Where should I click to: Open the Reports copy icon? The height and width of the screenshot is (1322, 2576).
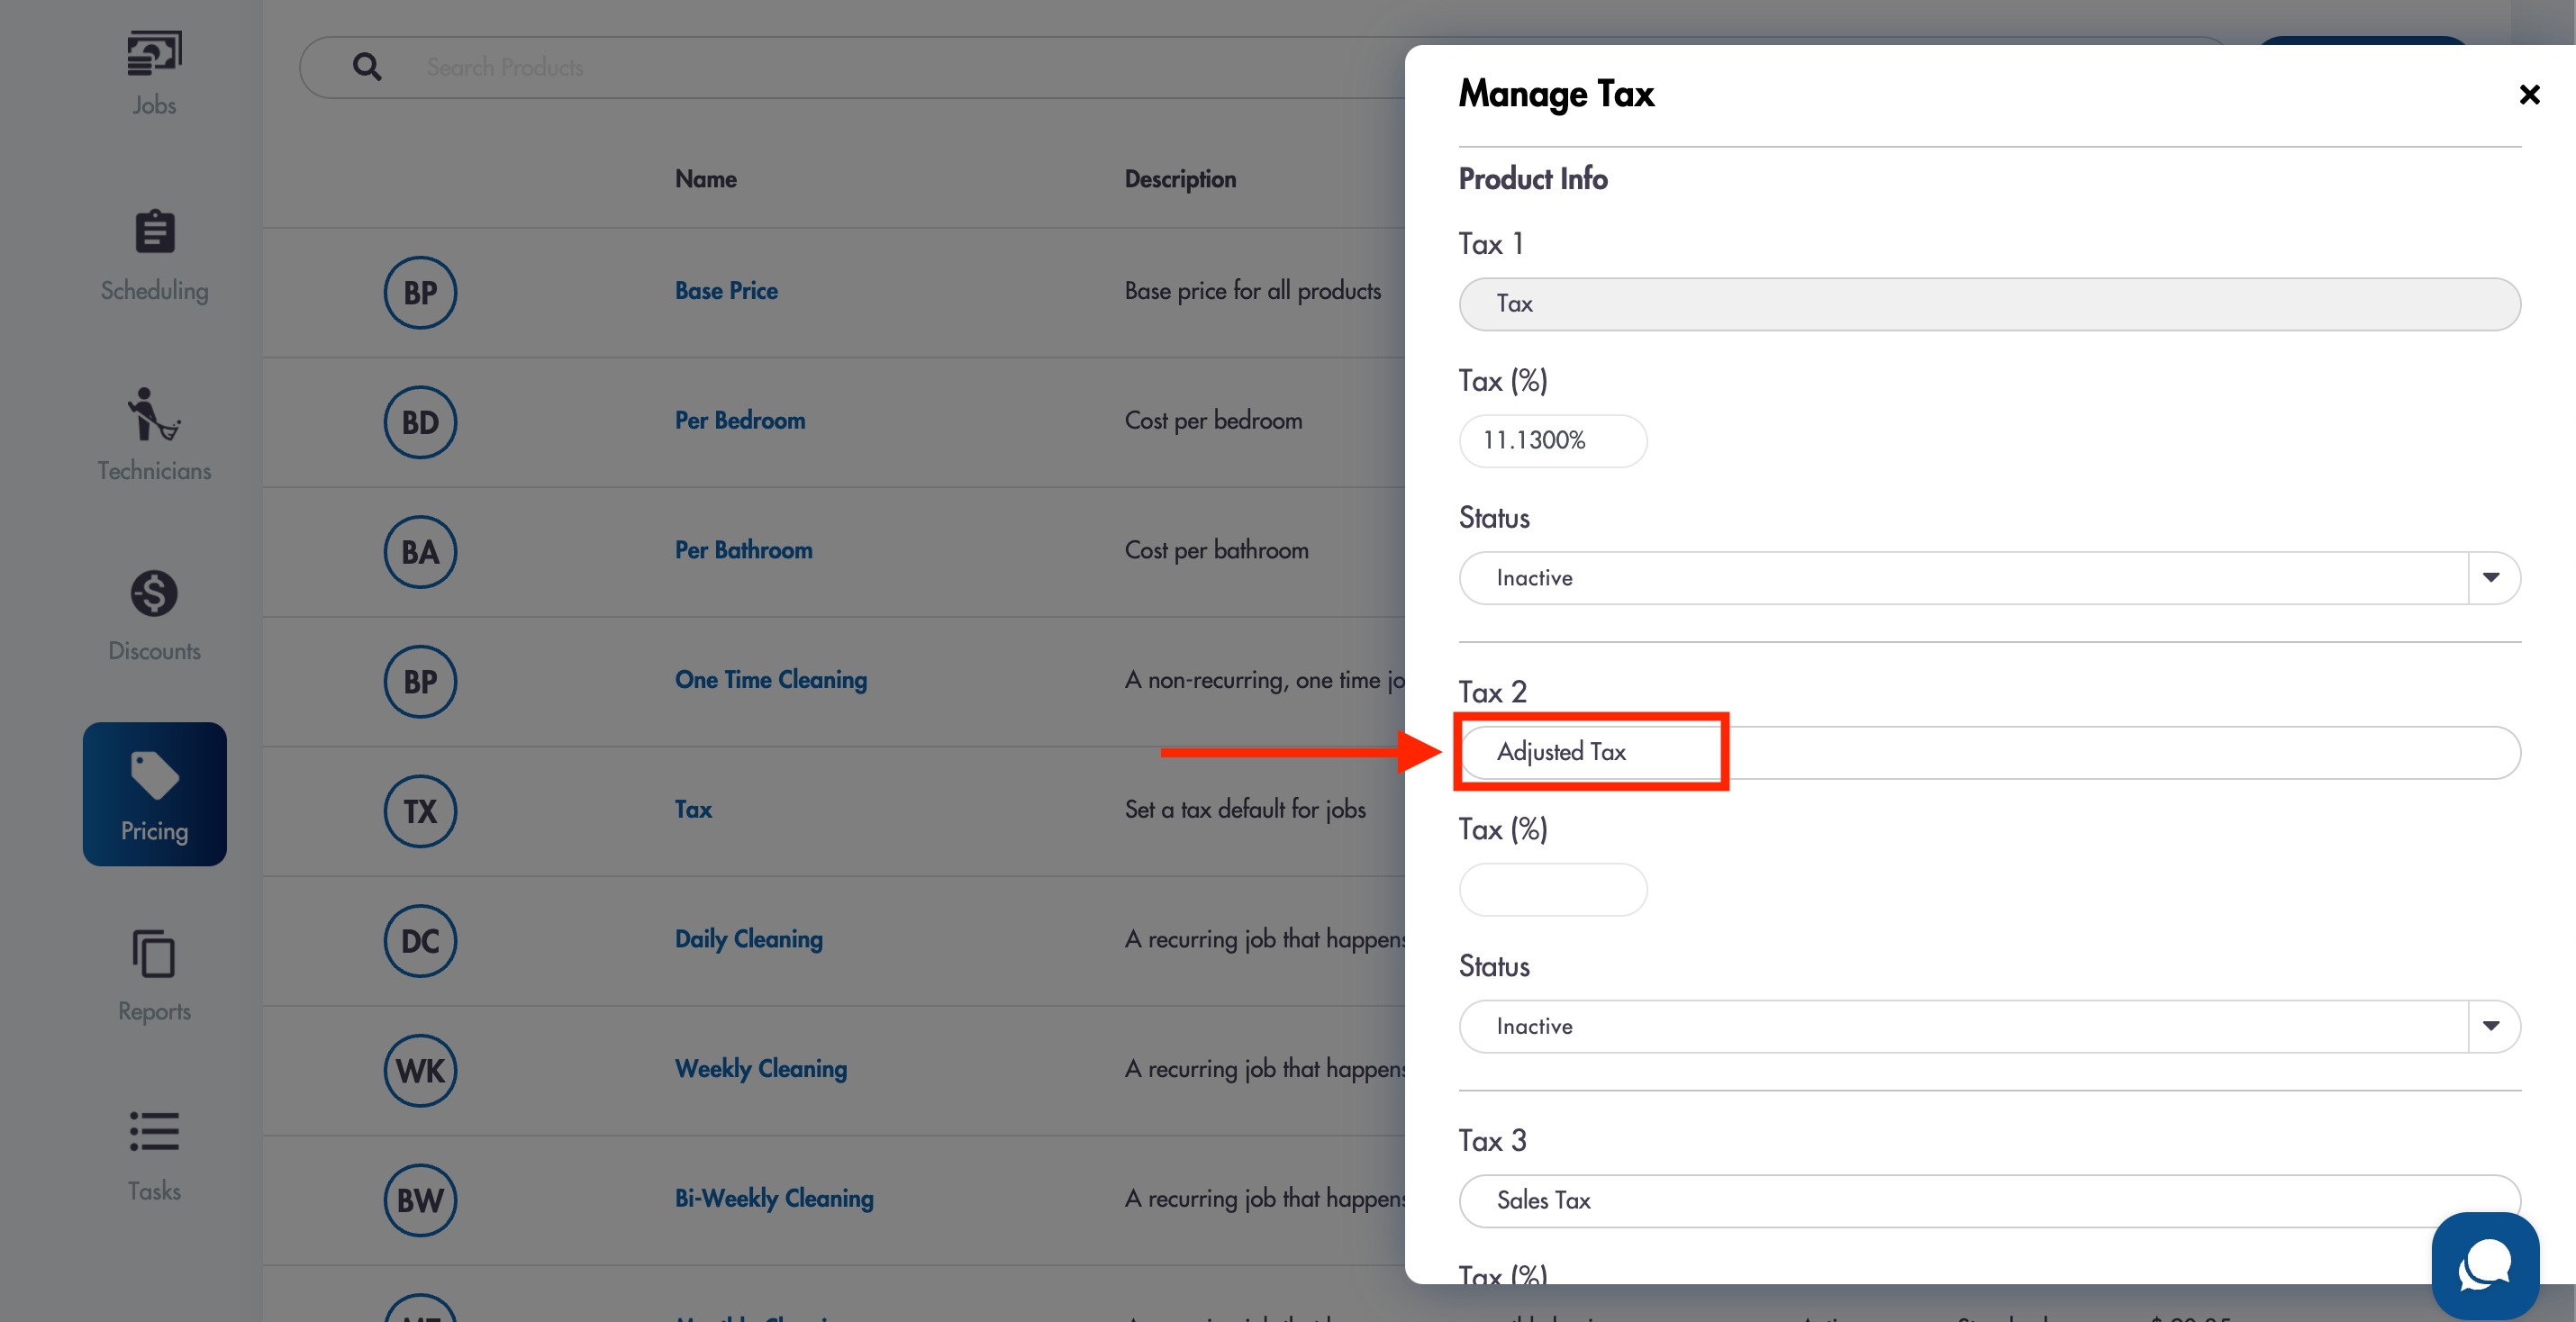click(154, 954)
